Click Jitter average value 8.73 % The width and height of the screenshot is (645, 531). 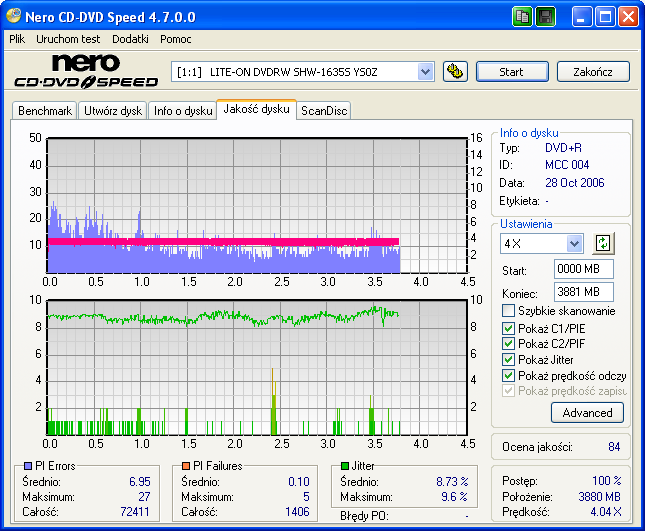pyautogui.click(x=452, y=481)
